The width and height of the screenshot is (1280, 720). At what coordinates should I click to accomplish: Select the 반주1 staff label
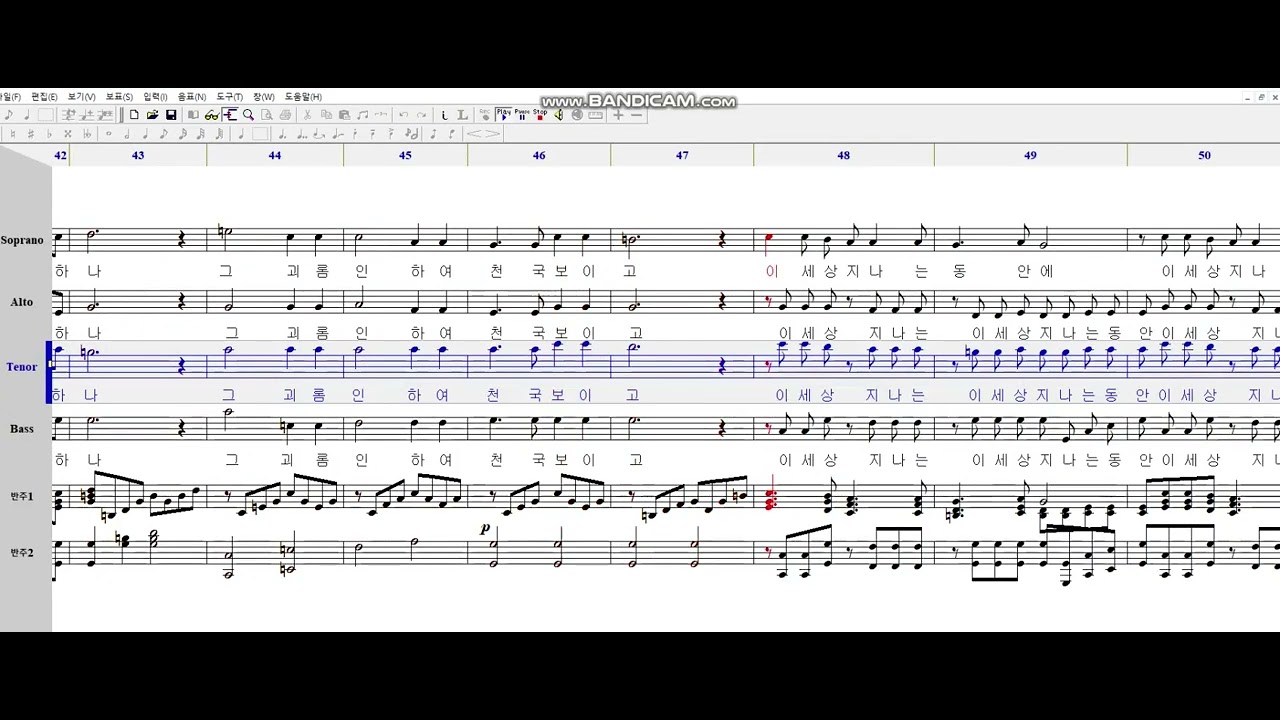pyautogui.click(x=22, y=496)
